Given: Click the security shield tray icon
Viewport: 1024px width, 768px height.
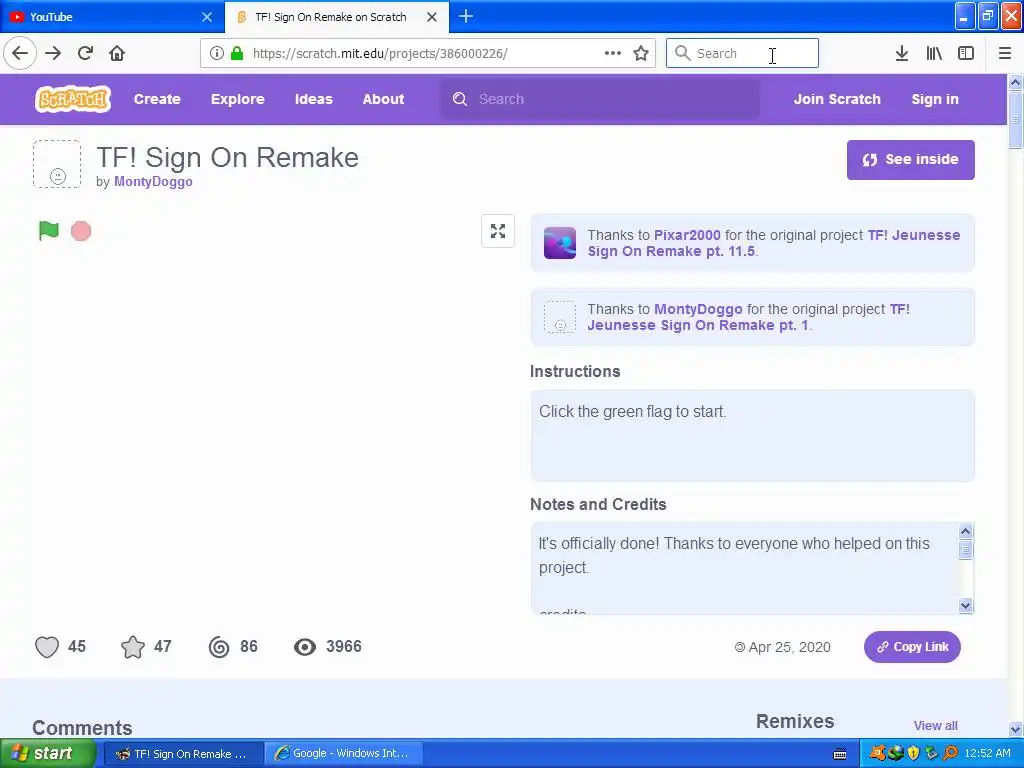Looking at the screenshot, I should pyautogui.click(x=913, y=753).
